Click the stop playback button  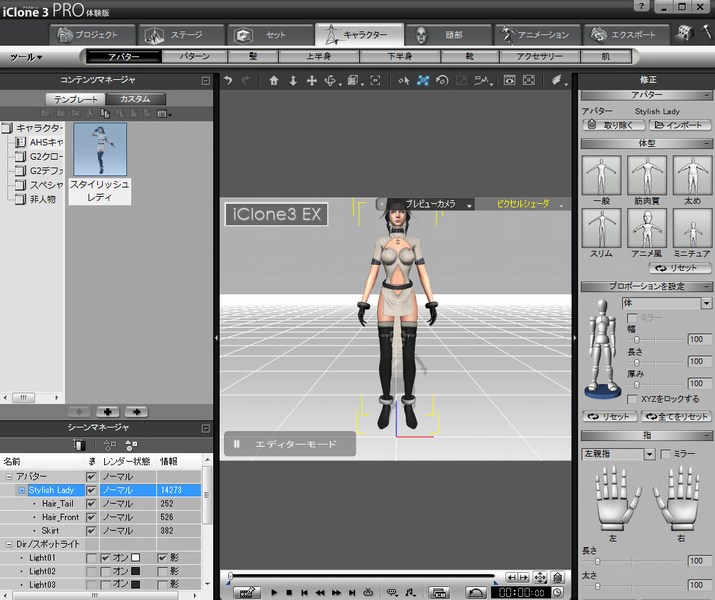(289, 592)
